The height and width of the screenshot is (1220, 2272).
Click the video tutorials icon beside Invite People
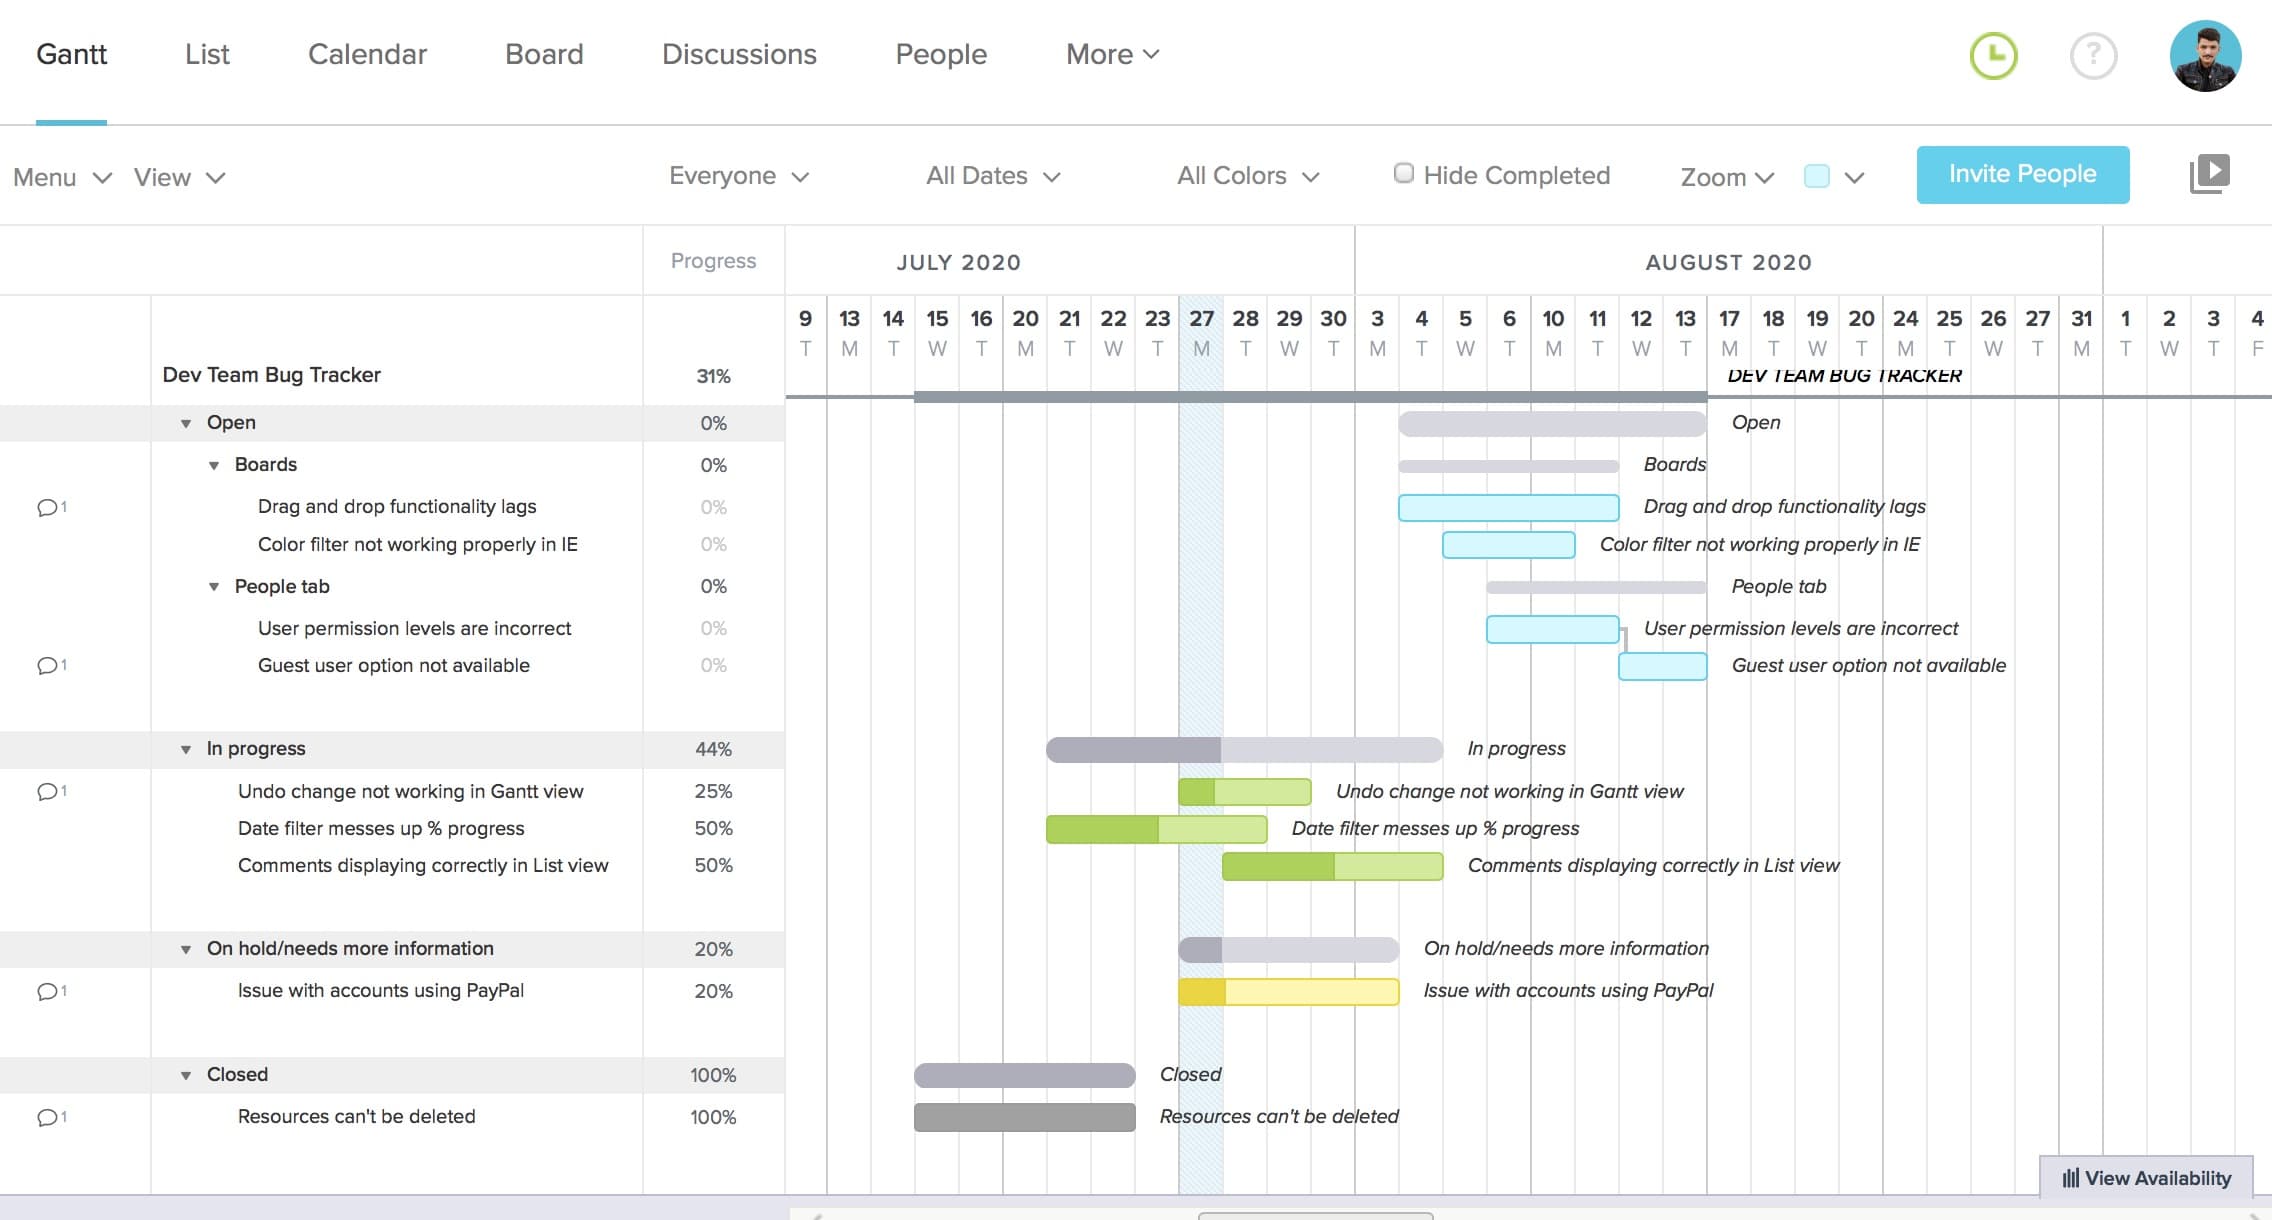[2209, 173]
